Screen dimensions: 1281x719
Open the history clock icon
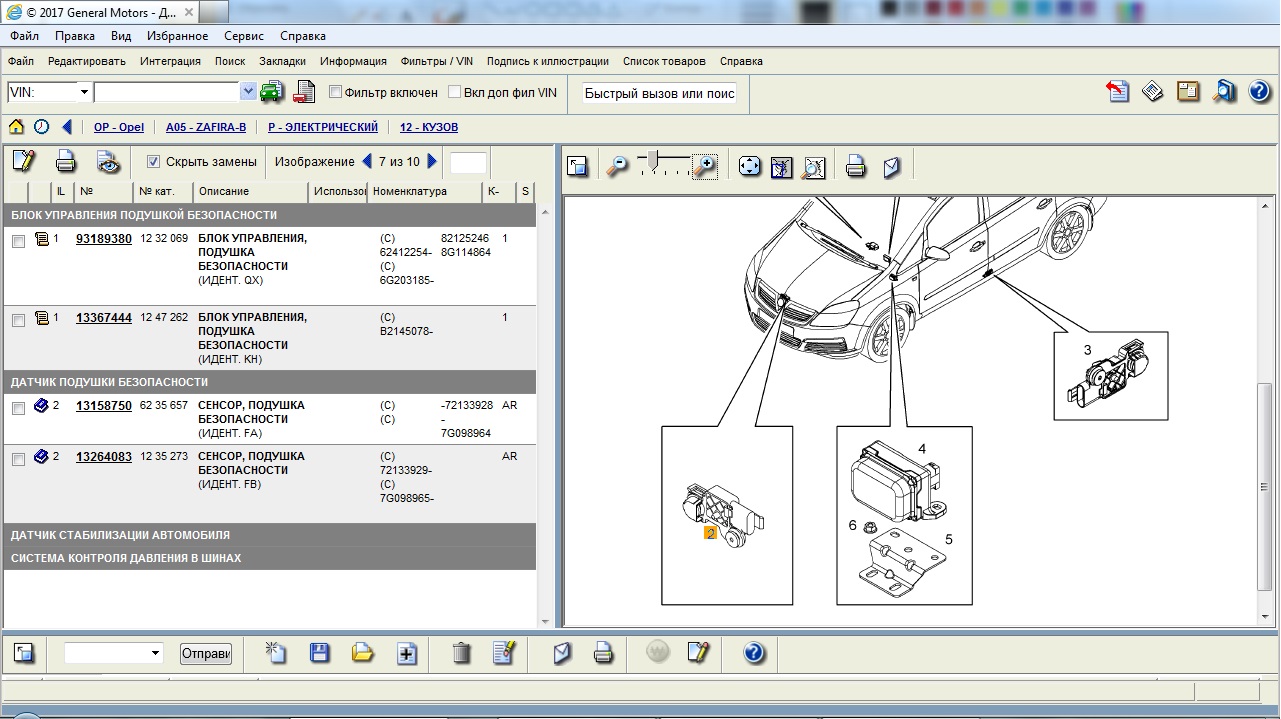41,127
